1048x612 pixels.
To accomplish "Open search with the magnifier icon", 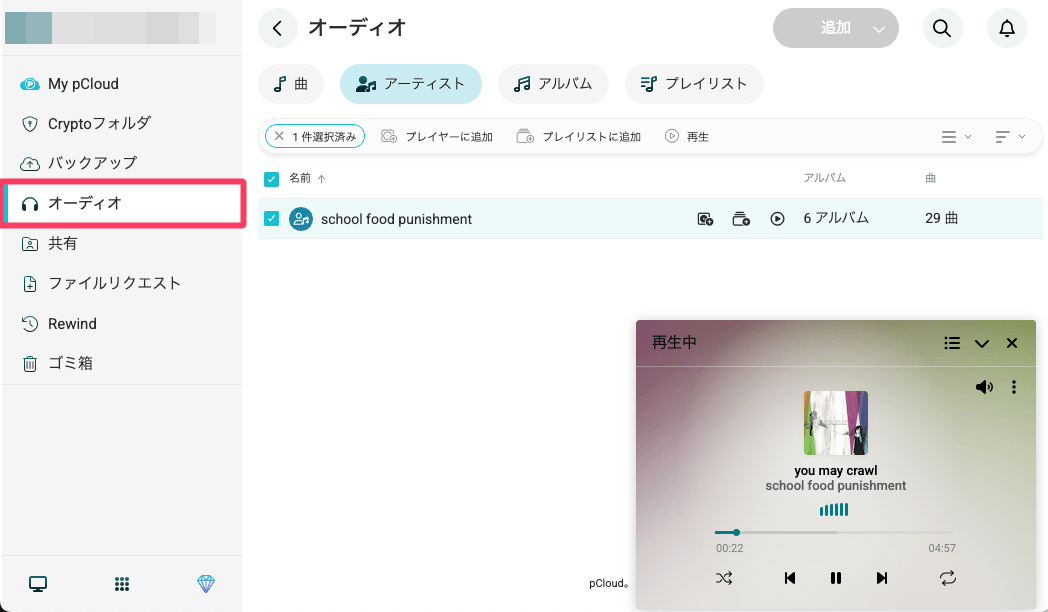I will coord(942,28).
